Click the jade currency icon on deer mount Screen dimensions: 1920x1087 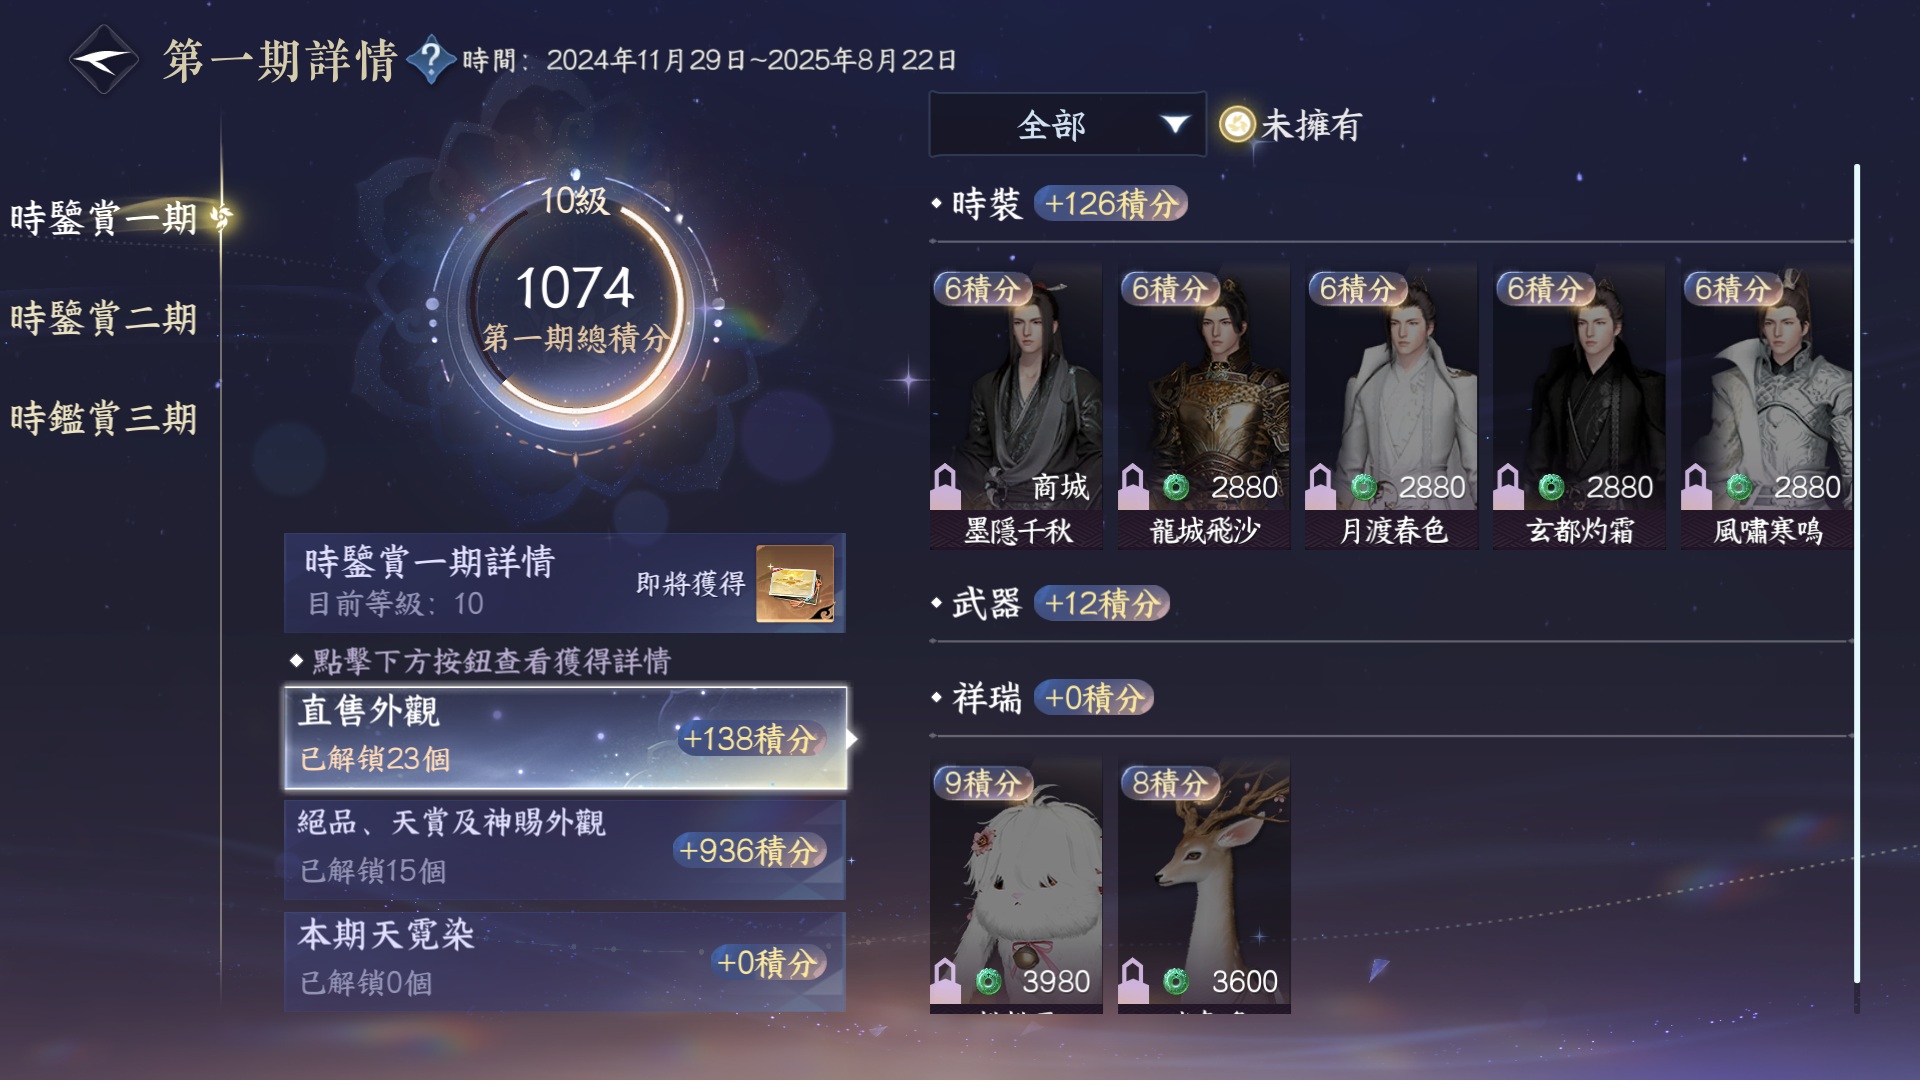click(x=1176, y=983)
